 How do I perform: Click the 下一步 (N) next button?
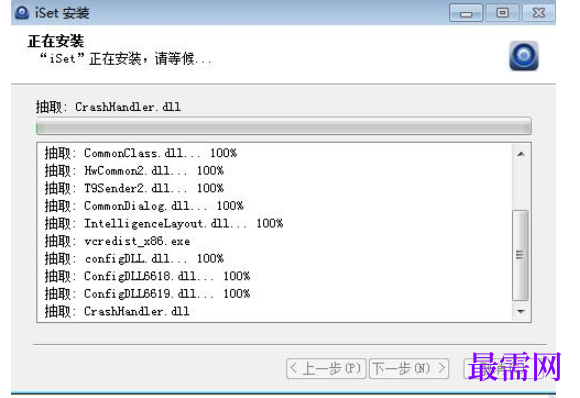coord(409,368)
